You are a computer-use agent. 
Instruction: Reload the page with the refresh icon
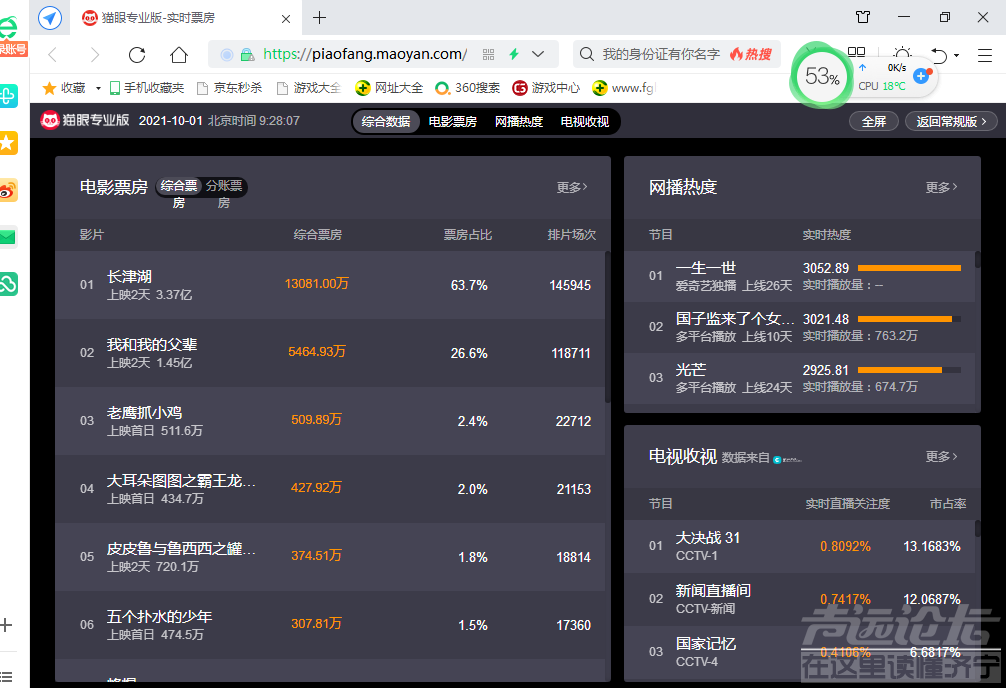(x=137, y=55)
